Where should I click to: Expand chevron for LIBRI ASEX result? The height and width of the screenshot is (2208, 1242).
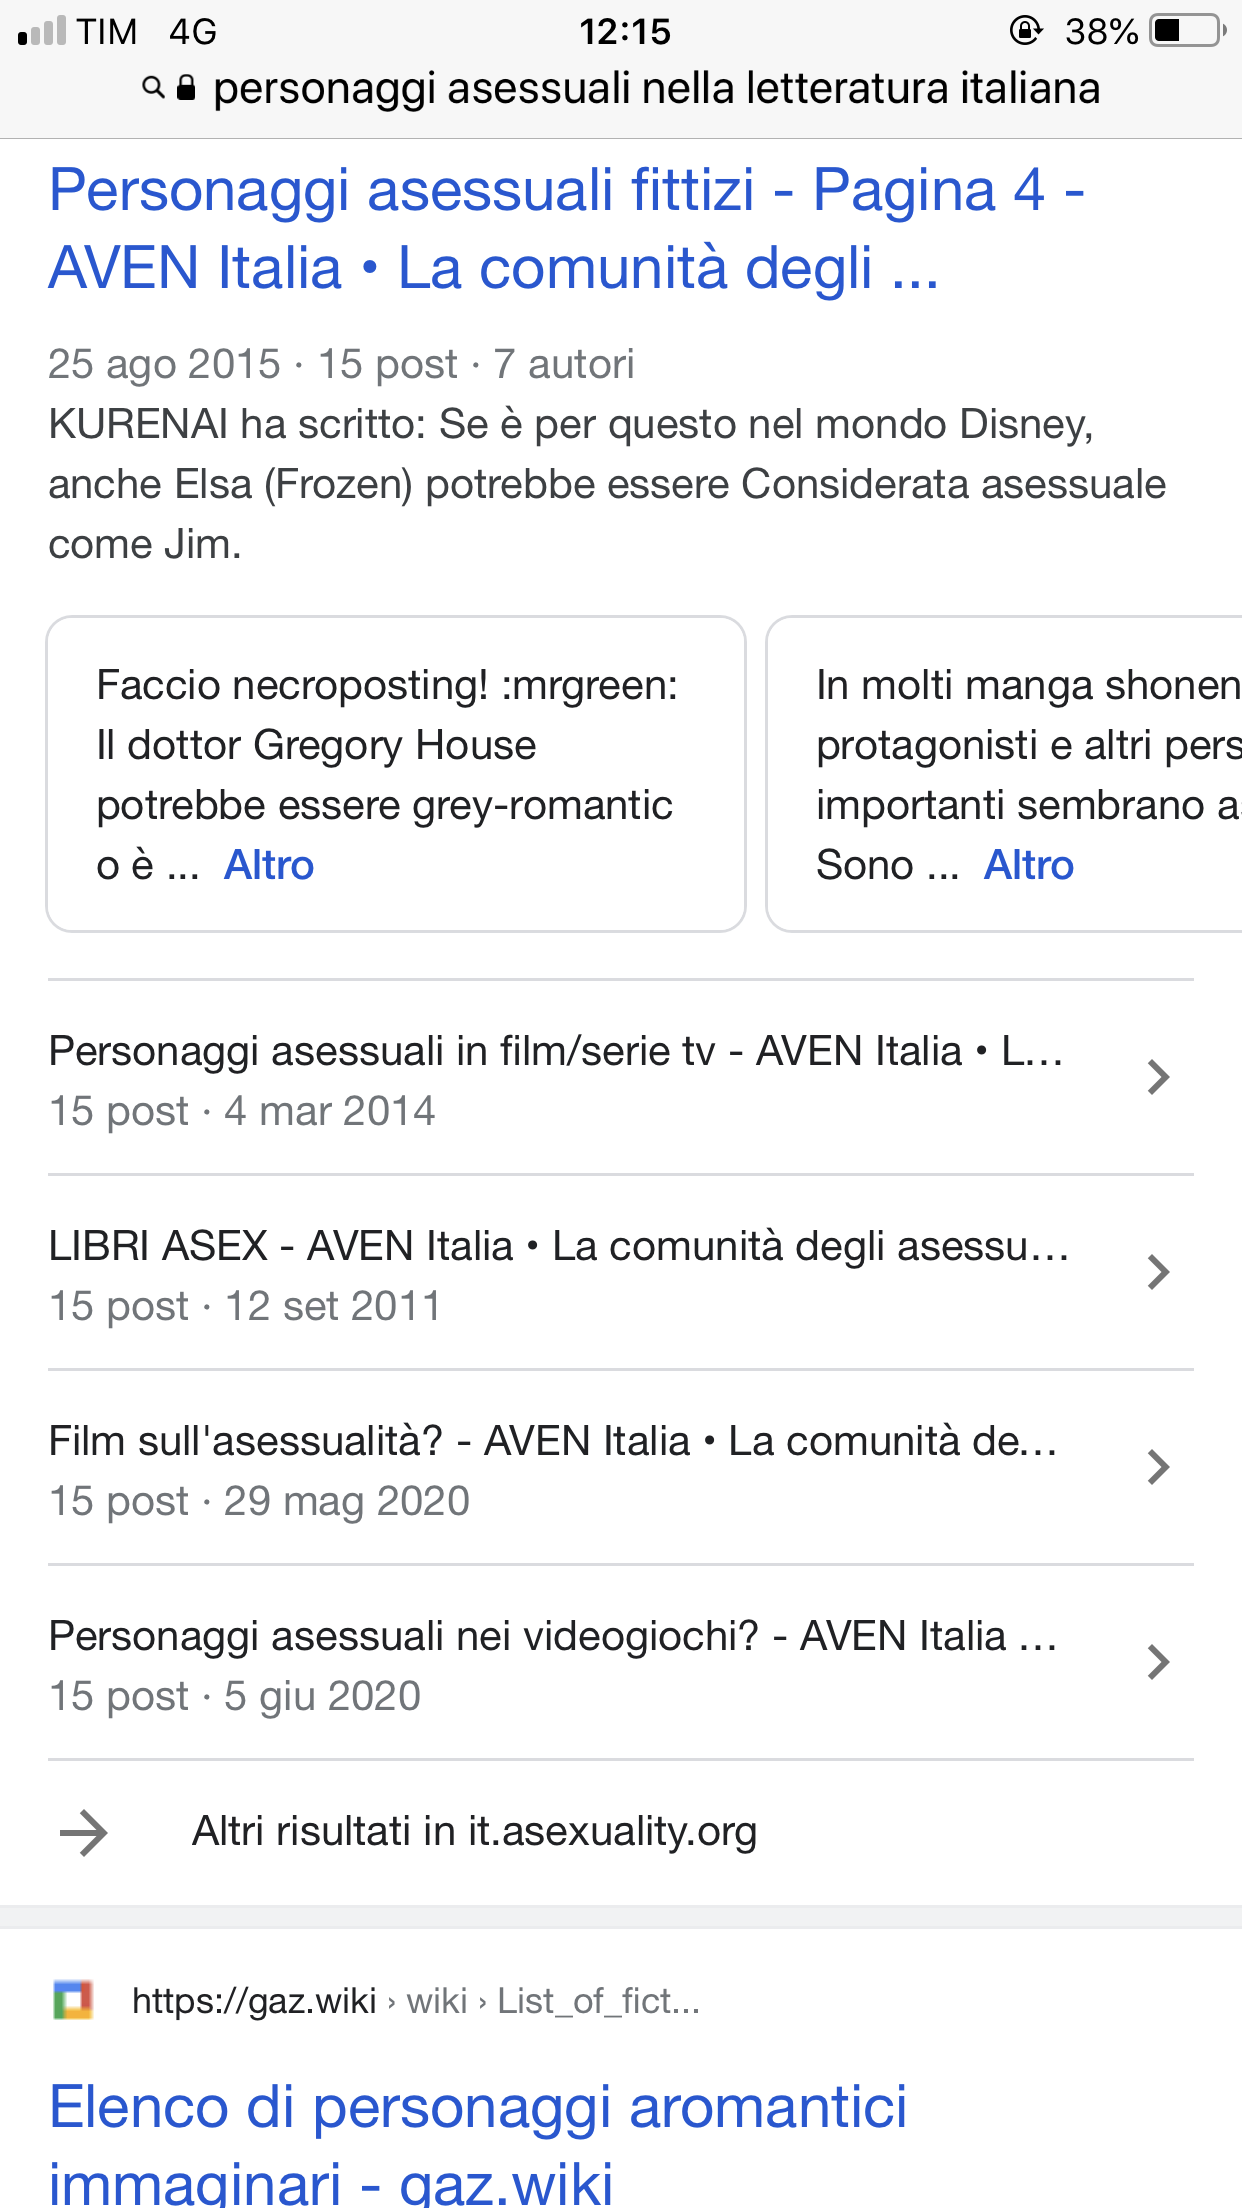tap(1158, 1272)
